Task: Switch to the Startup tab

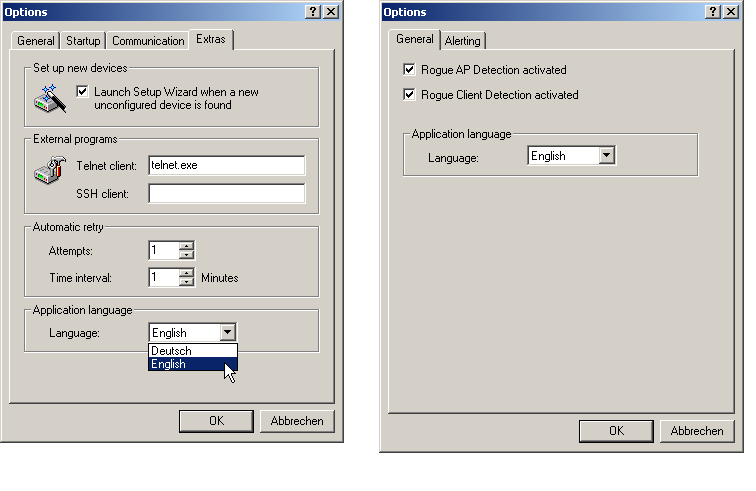Action: pyautogui.click(x=84, y=41)
